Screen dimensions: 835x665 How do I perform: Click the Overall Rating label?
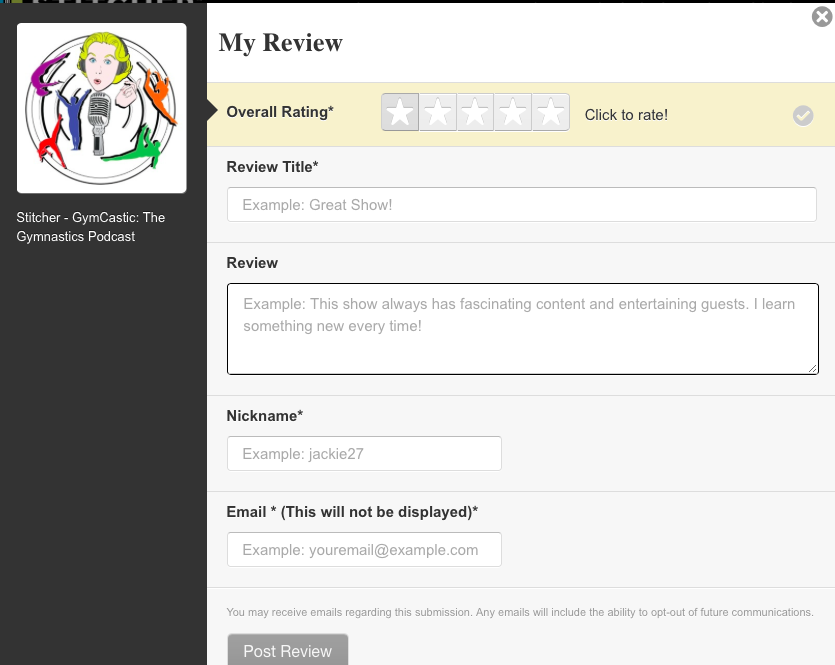coord(280,112)
